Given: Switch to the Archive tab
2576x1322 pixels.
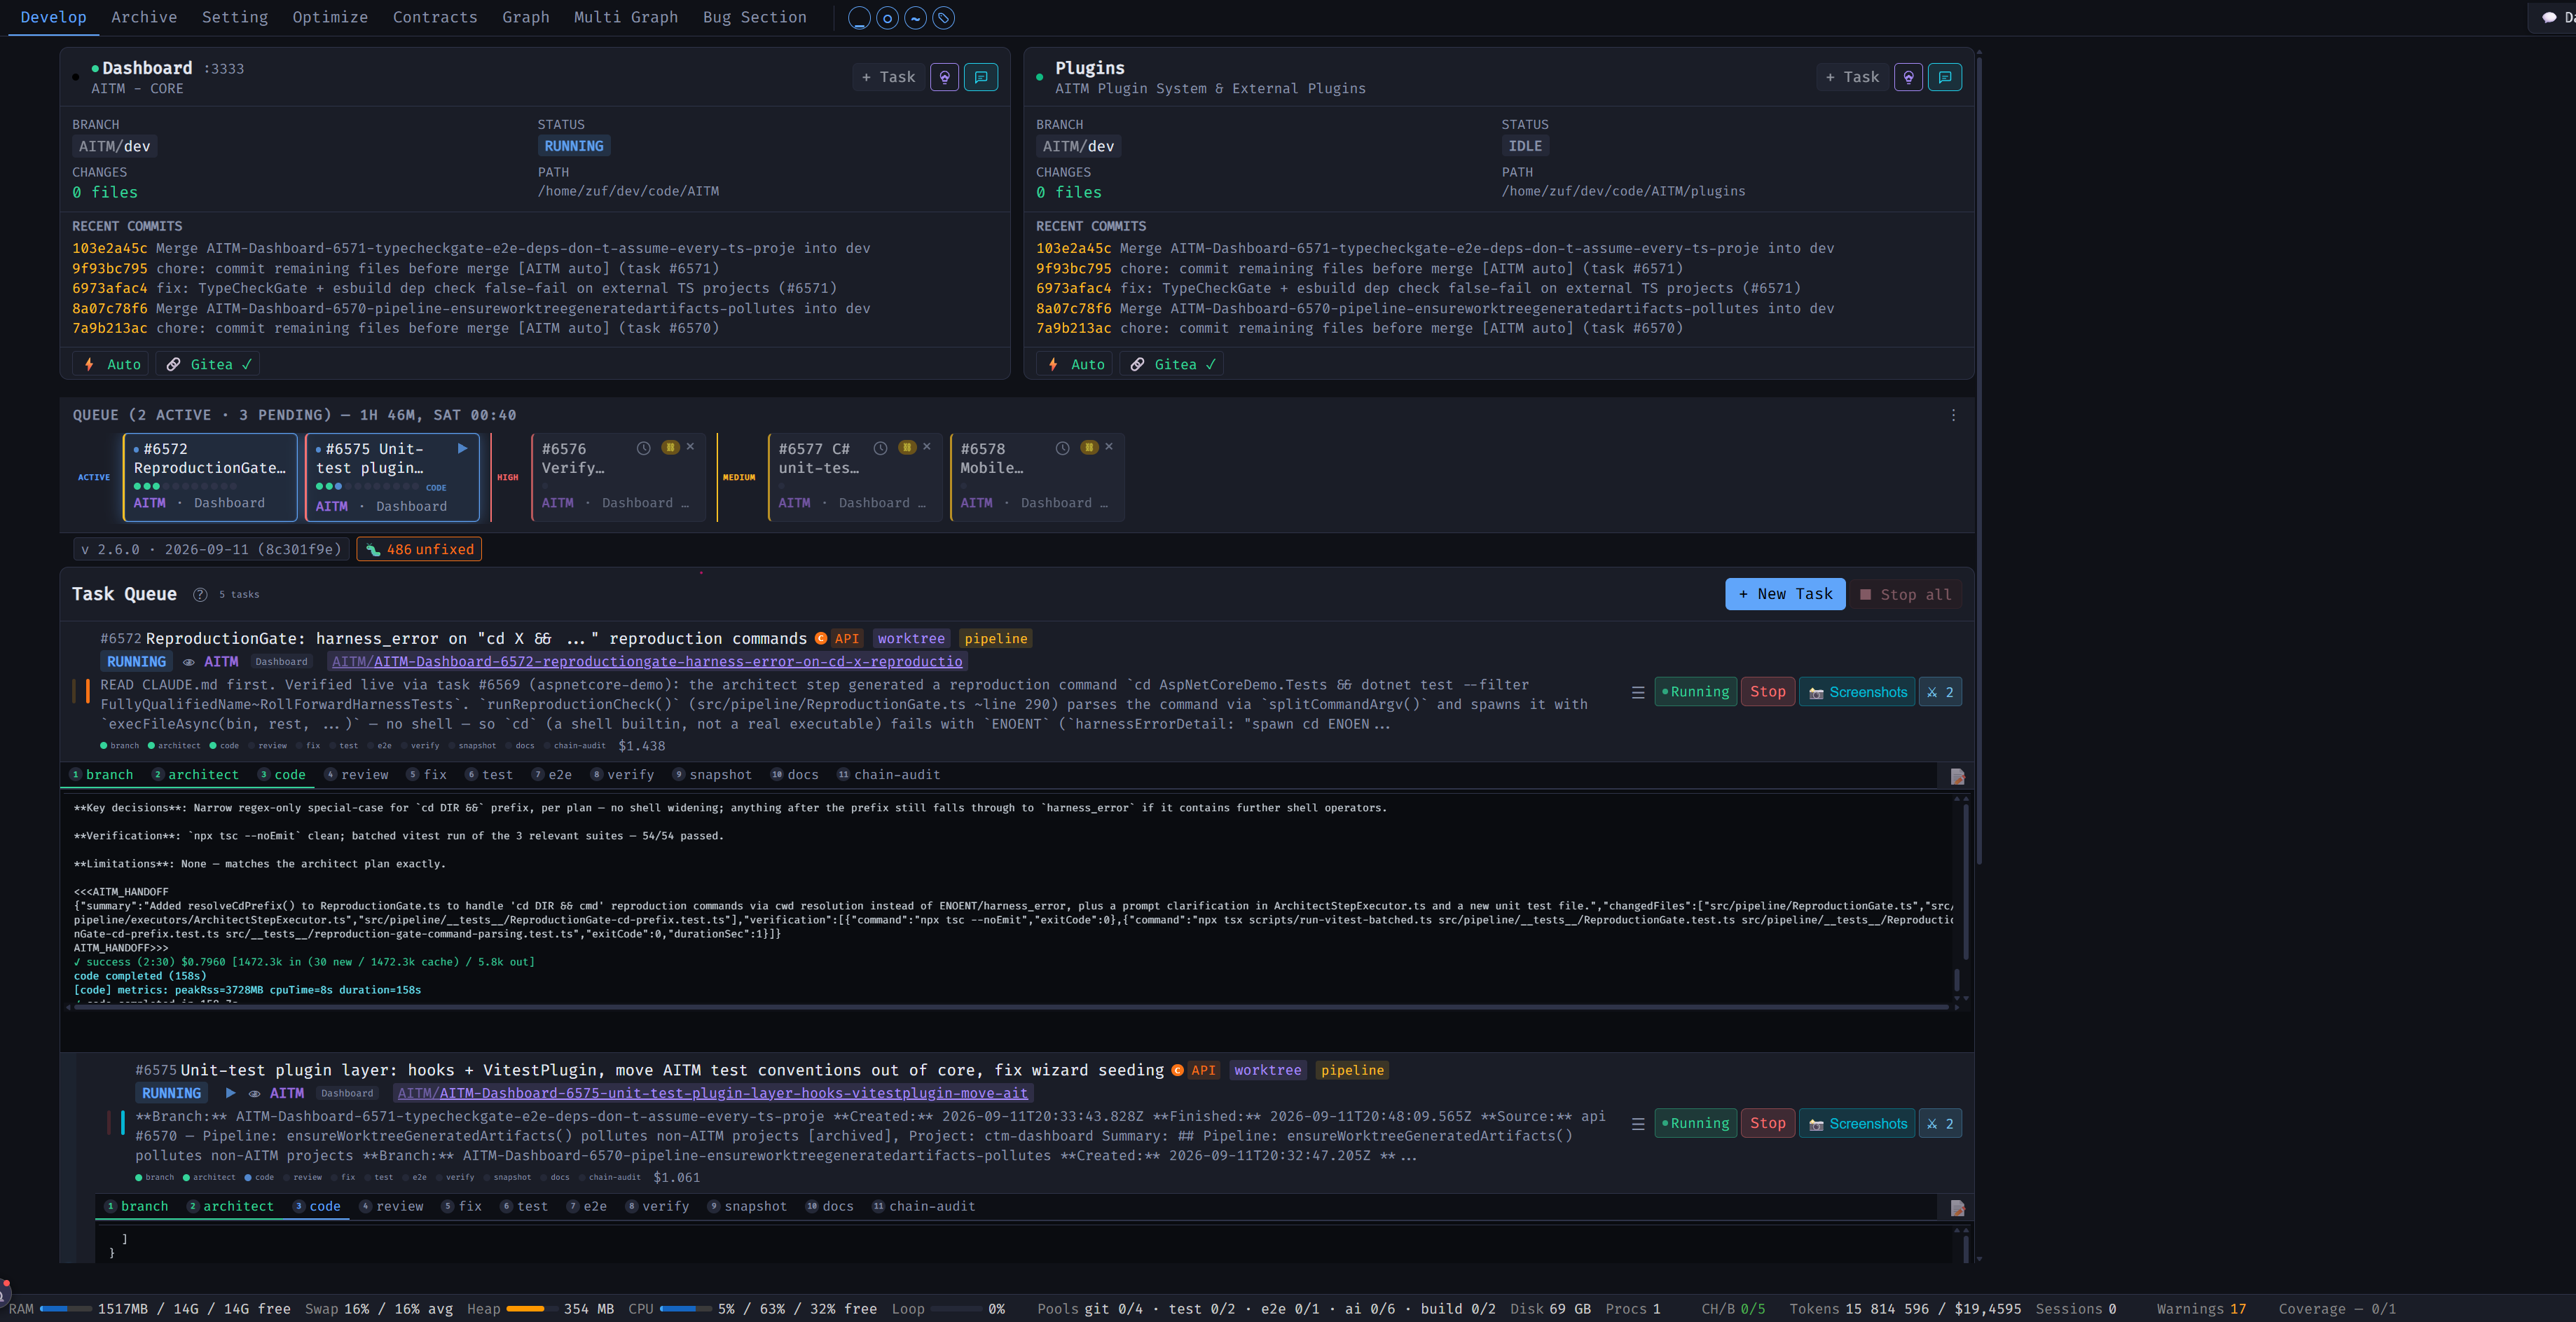Looking at the screenshot, I should click(x=144, y=17).
